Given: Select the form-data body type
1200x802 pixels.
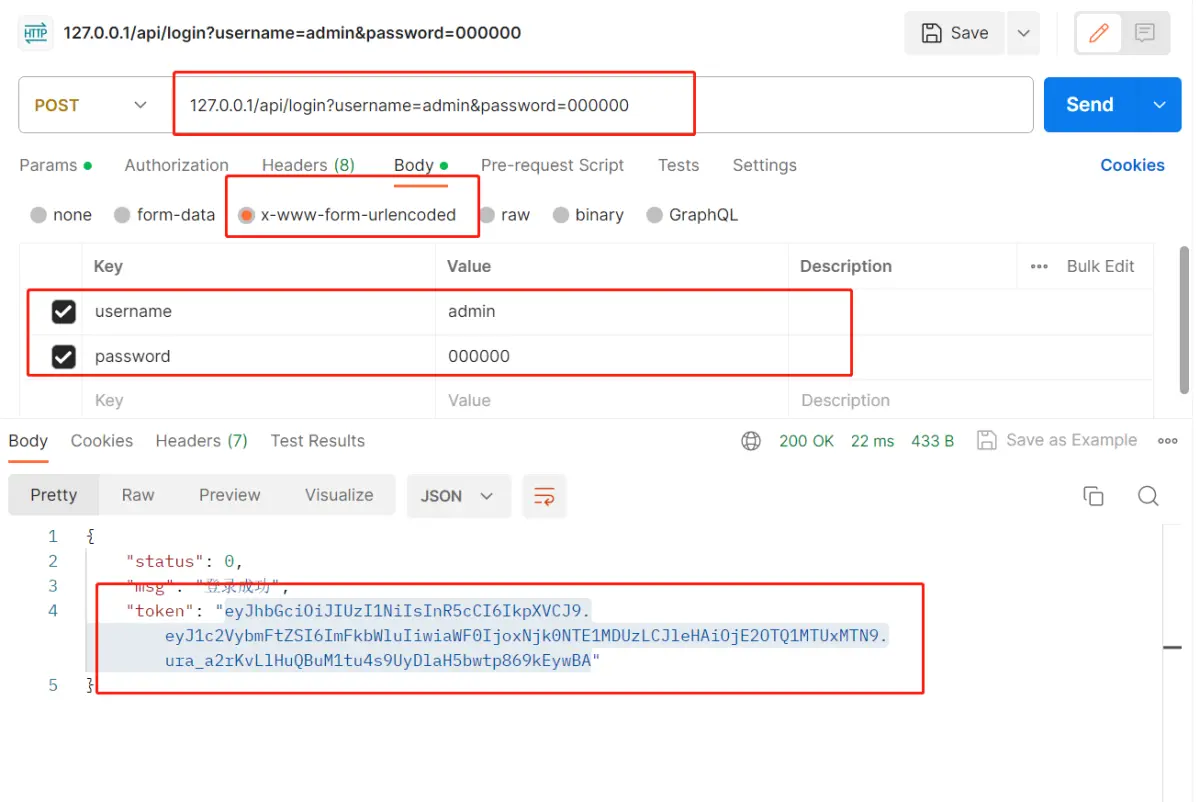Looking at the screenshot, I should pos(164,215).
